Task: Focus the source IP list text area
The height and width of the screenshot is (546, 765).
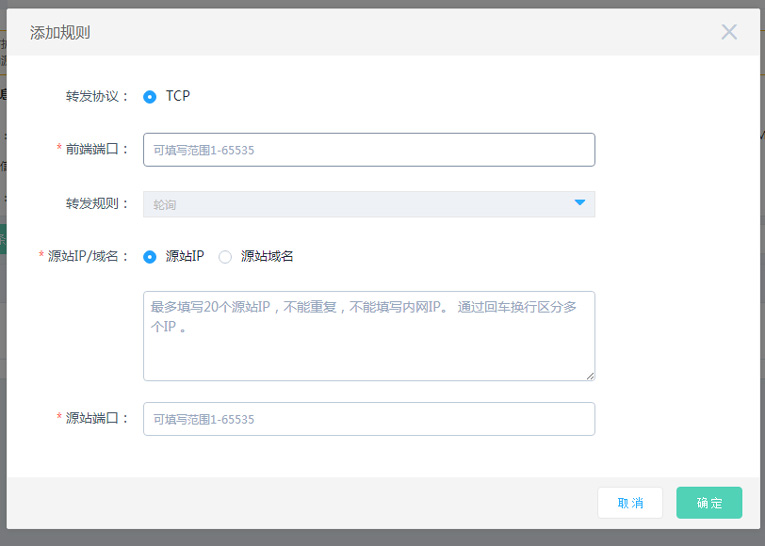Action: [369, 336]
